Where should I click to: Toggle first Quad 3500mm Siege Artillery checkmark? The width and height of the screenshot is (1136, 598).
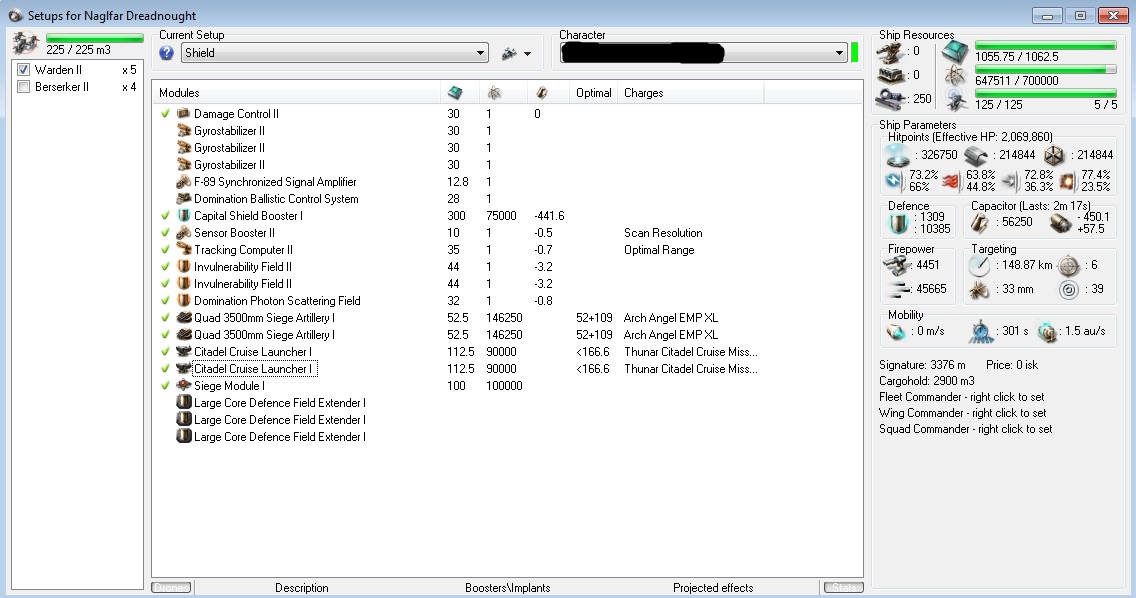click(165, 317)
